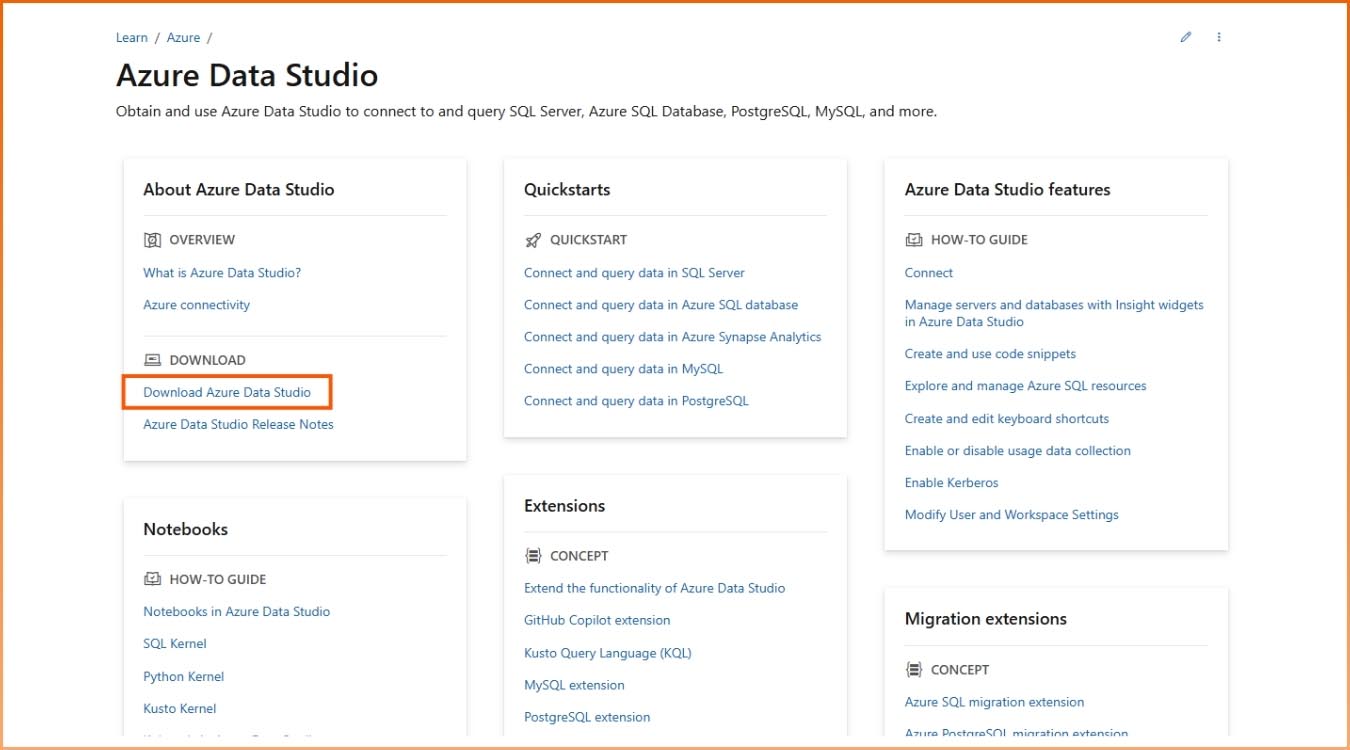Click the Extensions CONCEPT icon
This screenshot has height=750, width=1350.
pos(533,556)
